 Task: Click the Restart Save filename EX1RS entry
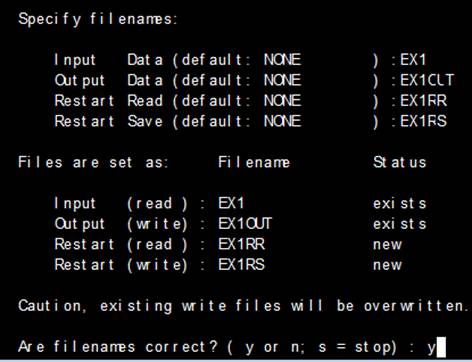[423, 121]
